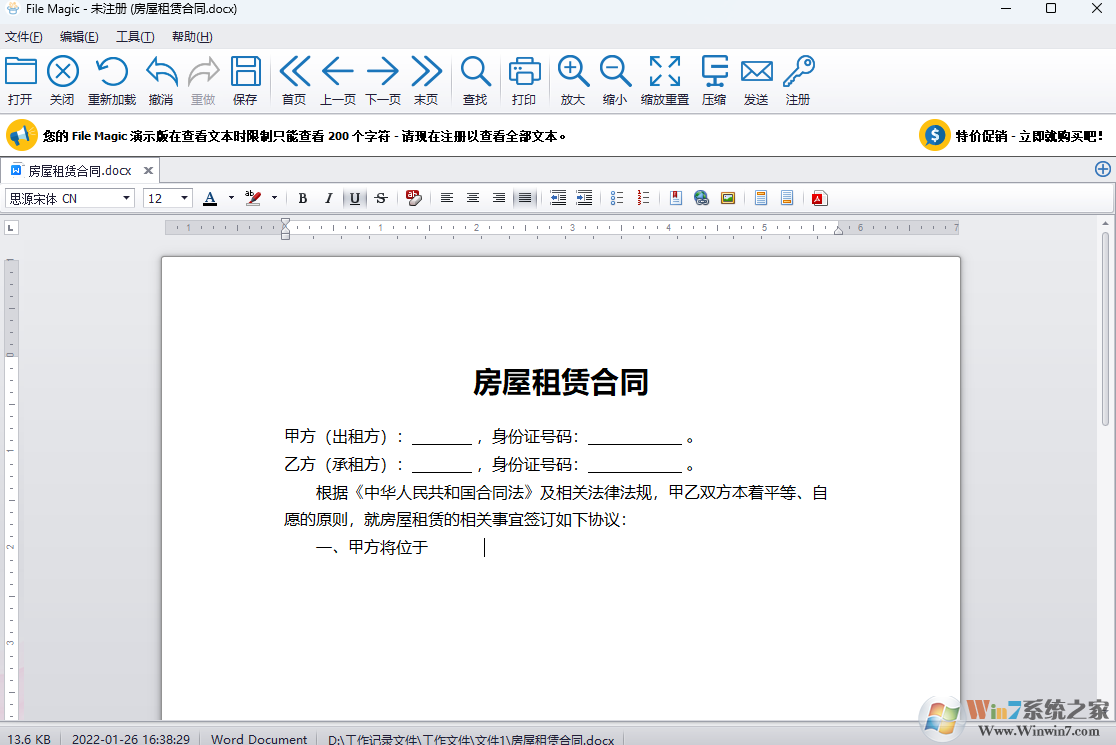The height and width of the screenshot is (745, 1116).
Task: Export to PDF icon
Action: [819, 198]
